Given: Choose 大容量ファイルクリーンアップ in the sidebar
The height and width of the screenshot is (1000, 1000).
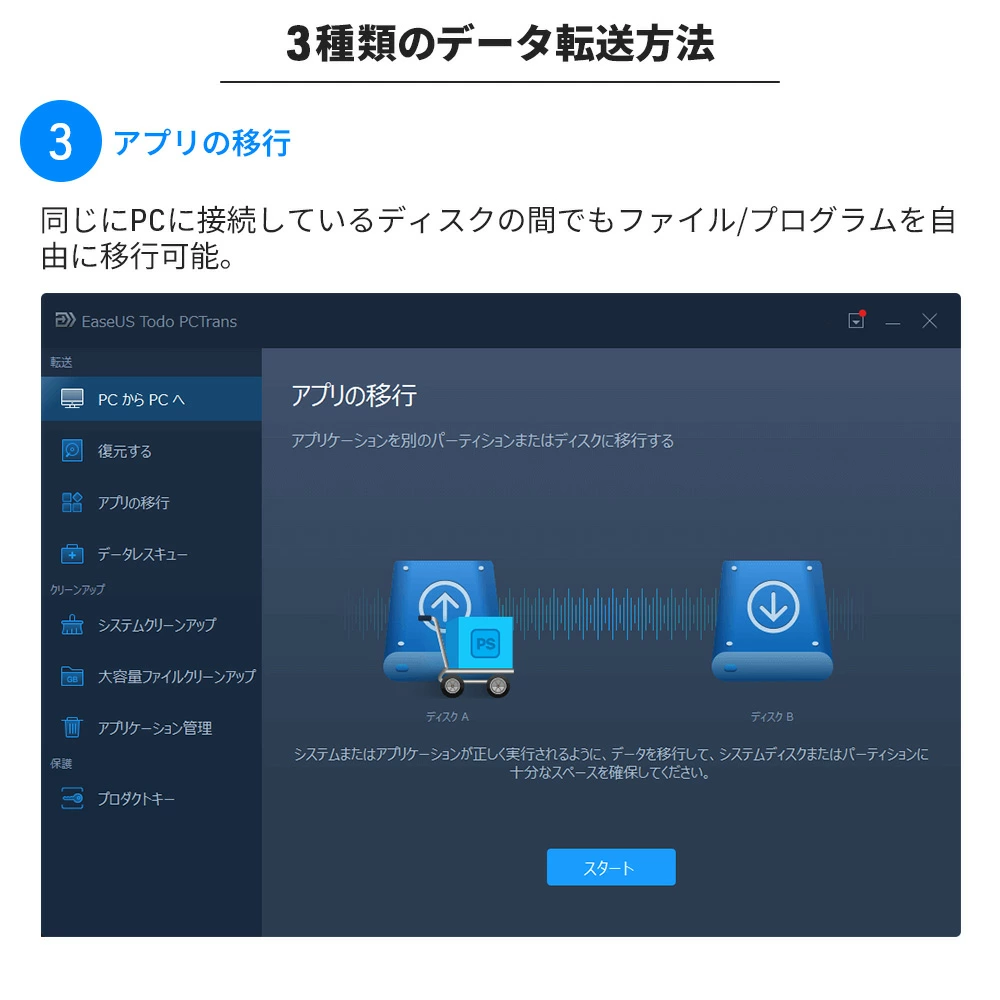Looking at the screenshot, I should pos(151,676).
